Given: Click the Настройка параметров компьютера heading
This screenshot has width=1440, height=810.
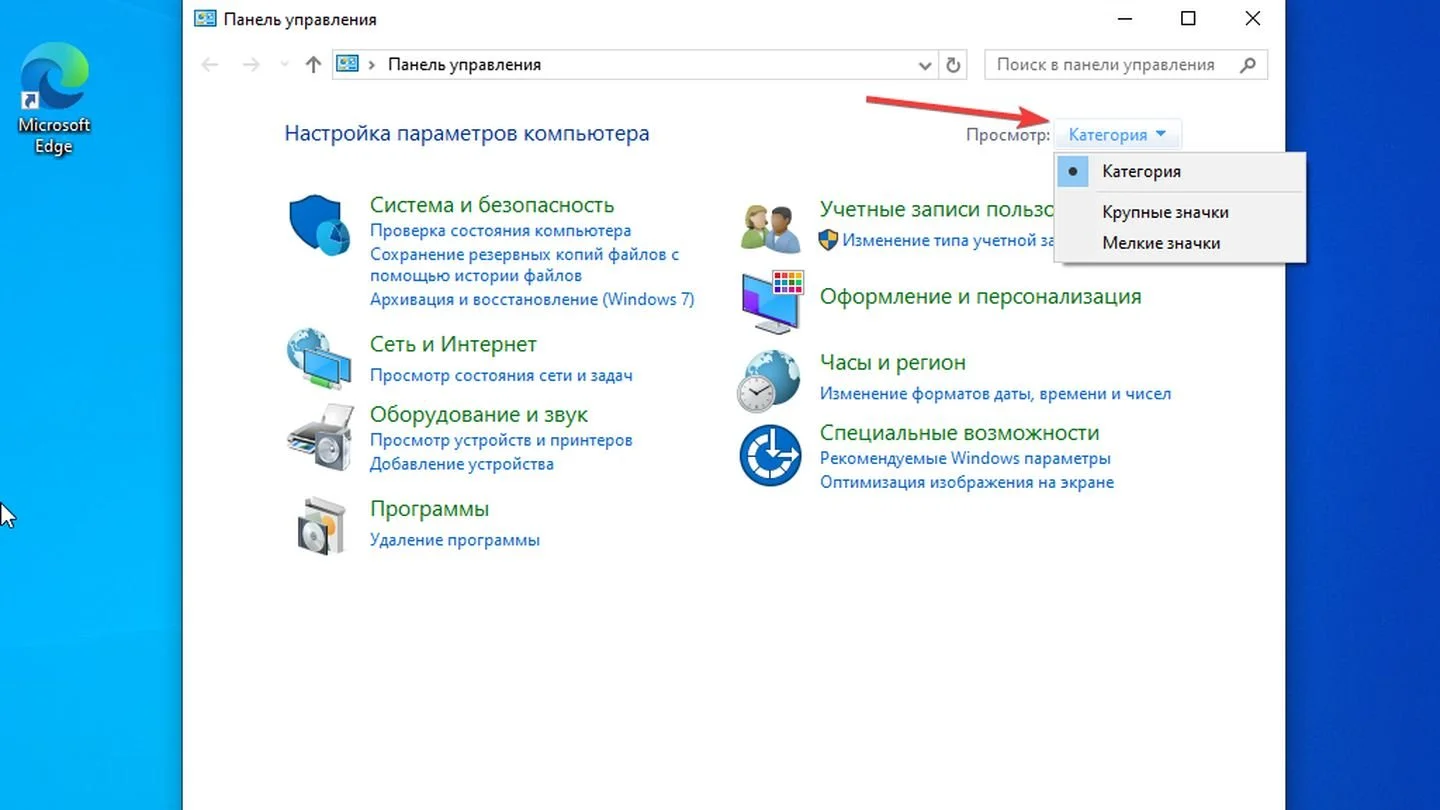Looking at the screenshot, I should pos(467,133).
